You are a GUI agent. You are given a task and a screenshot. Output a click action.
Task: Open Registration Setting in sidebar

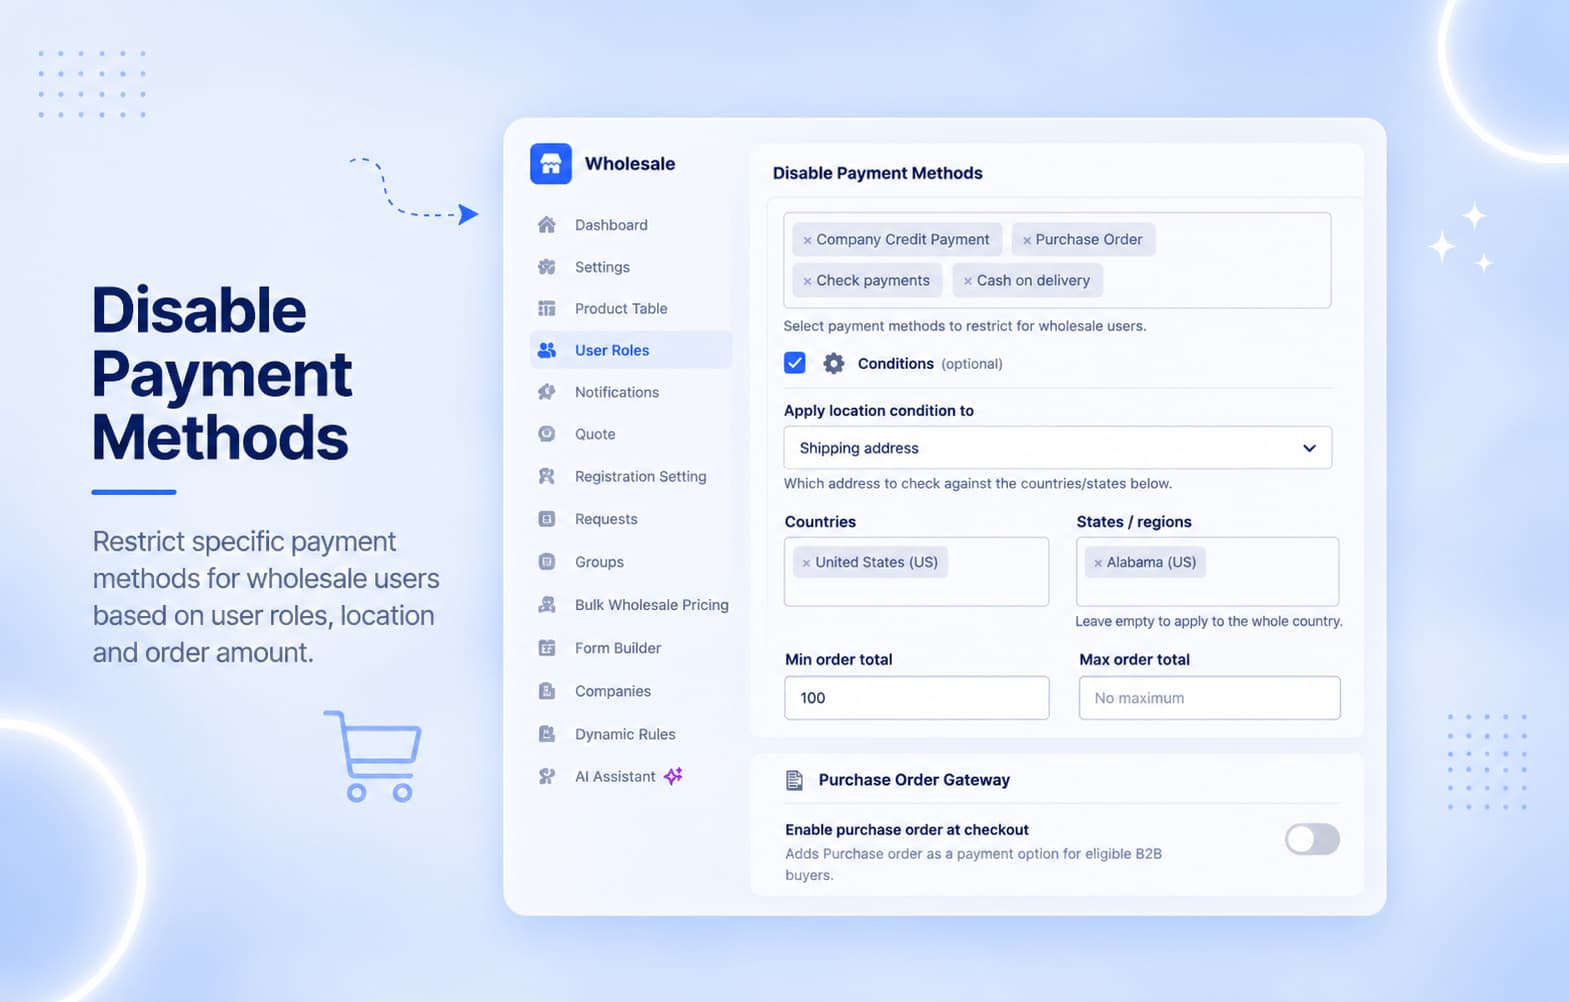631,476
